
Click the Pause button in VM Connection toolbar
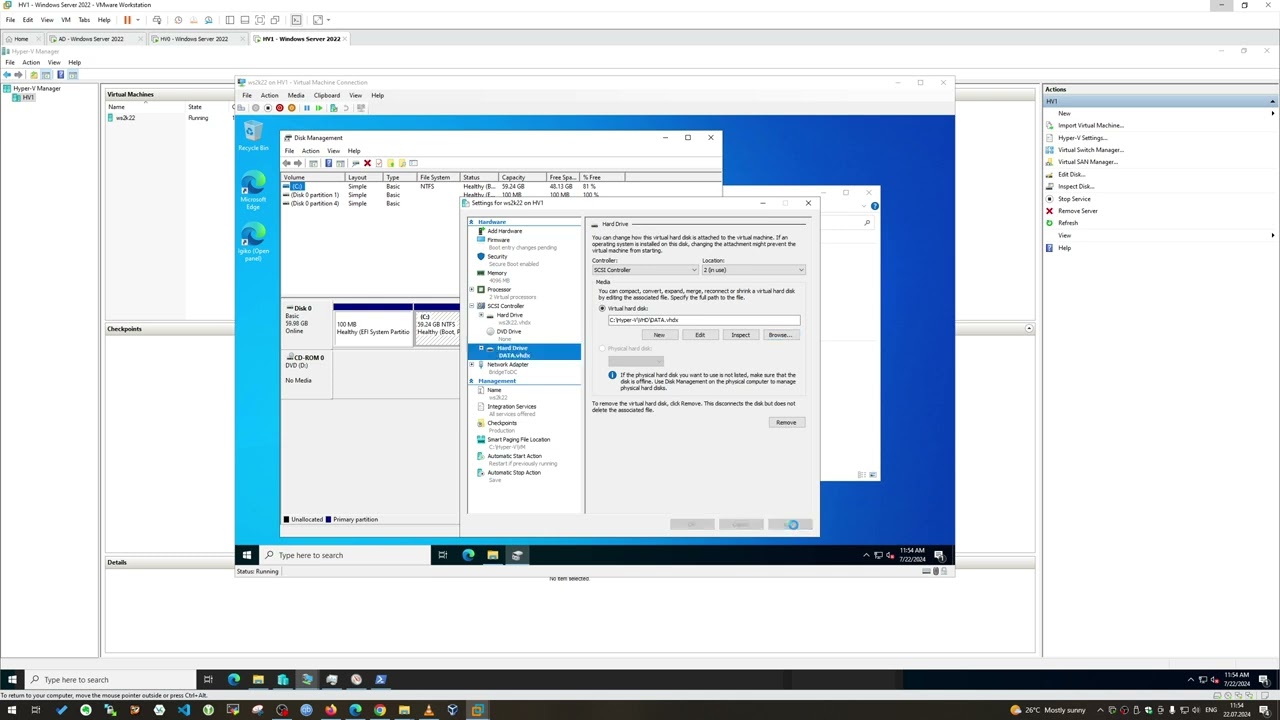pos(307,107)
